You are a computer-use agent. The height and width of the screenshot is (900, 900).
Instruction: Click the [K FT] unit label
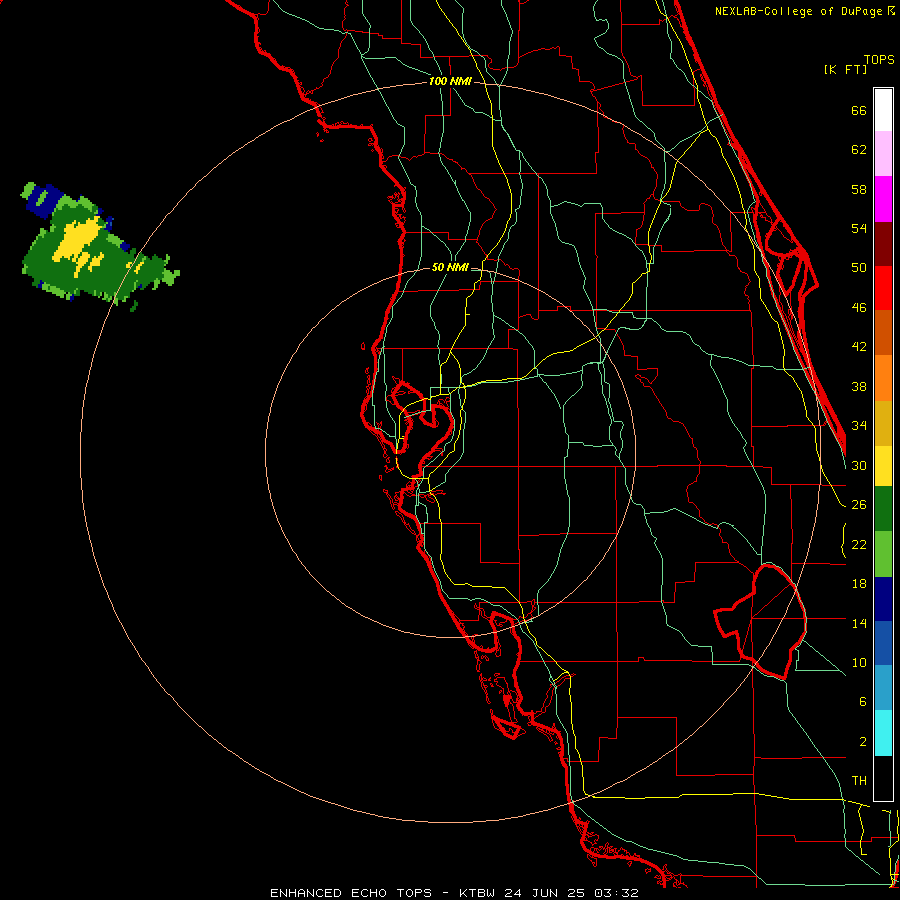[x=845, y=69]
